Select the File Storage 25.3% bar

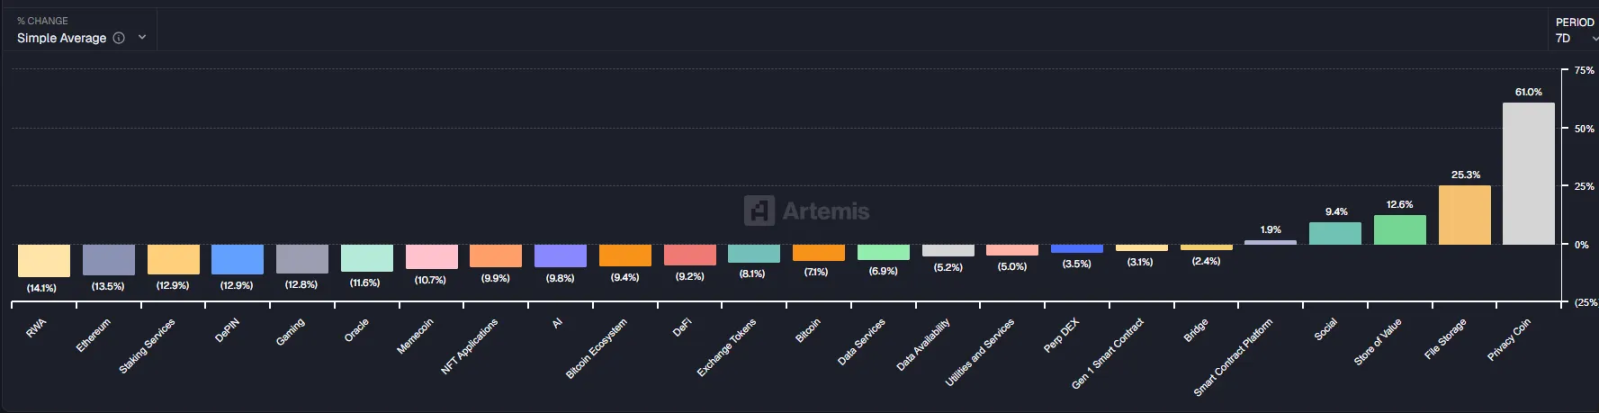tap(1464, 215)
